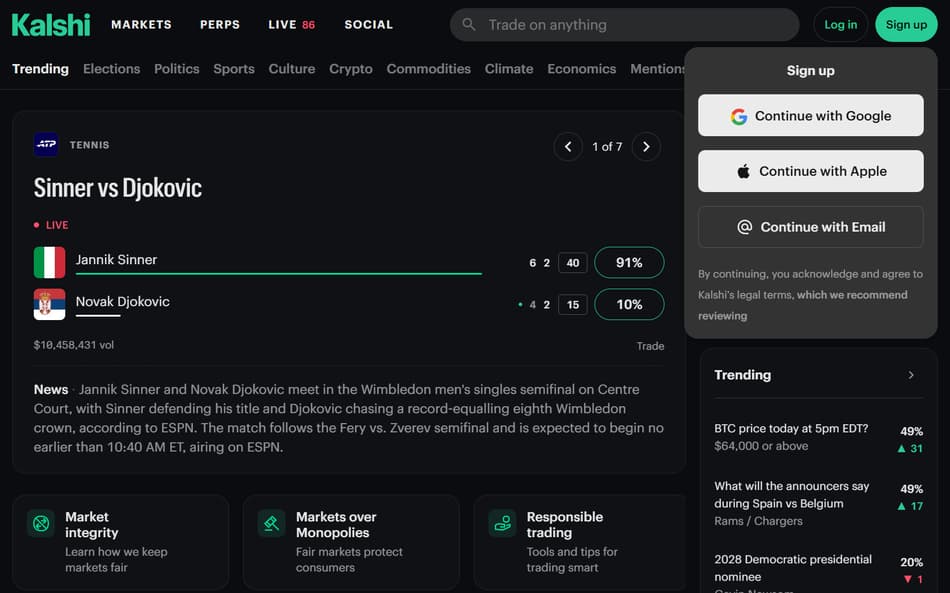
Task: Click the Italy flag beside Jannik Sinner
Action: [50, 262]
